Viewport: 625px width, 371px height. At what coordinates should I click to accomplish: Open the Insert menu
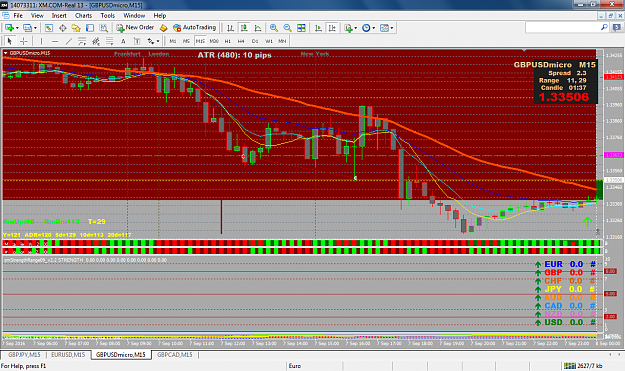(59, 16)
